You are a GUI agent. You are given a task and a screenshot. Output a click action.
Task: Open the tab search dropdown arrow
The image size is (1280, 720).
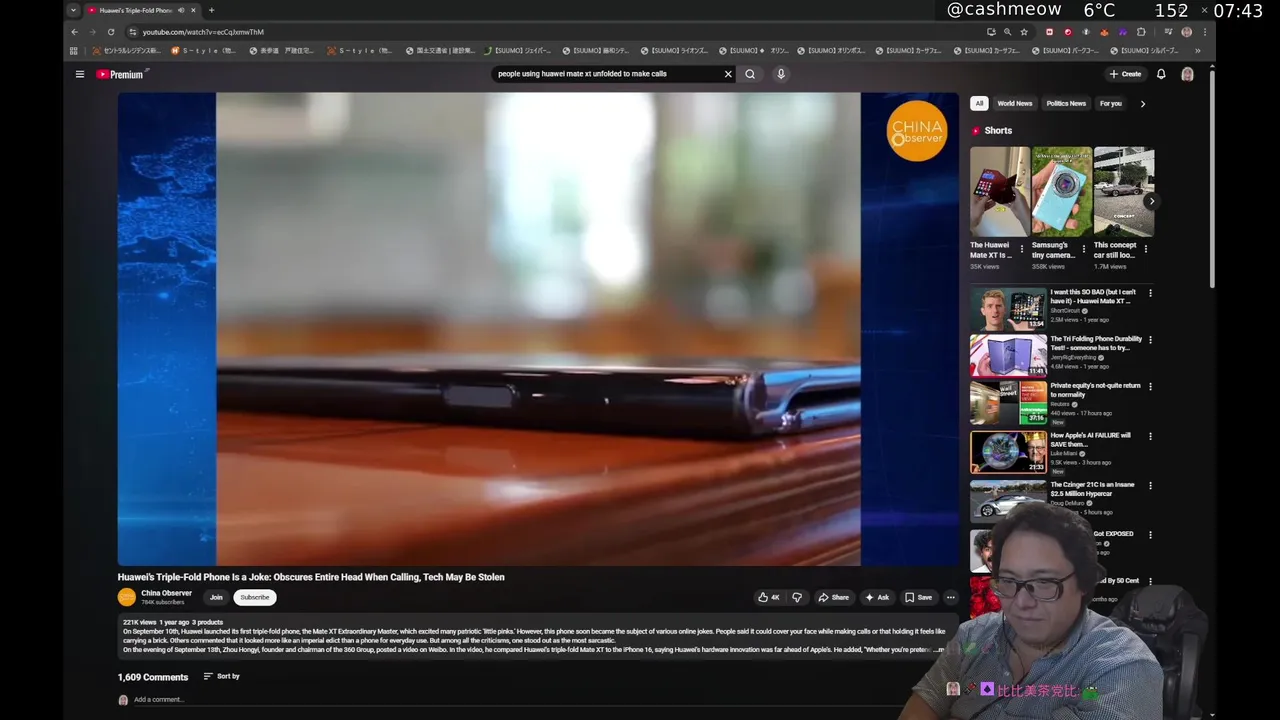(x=73, y=10)
